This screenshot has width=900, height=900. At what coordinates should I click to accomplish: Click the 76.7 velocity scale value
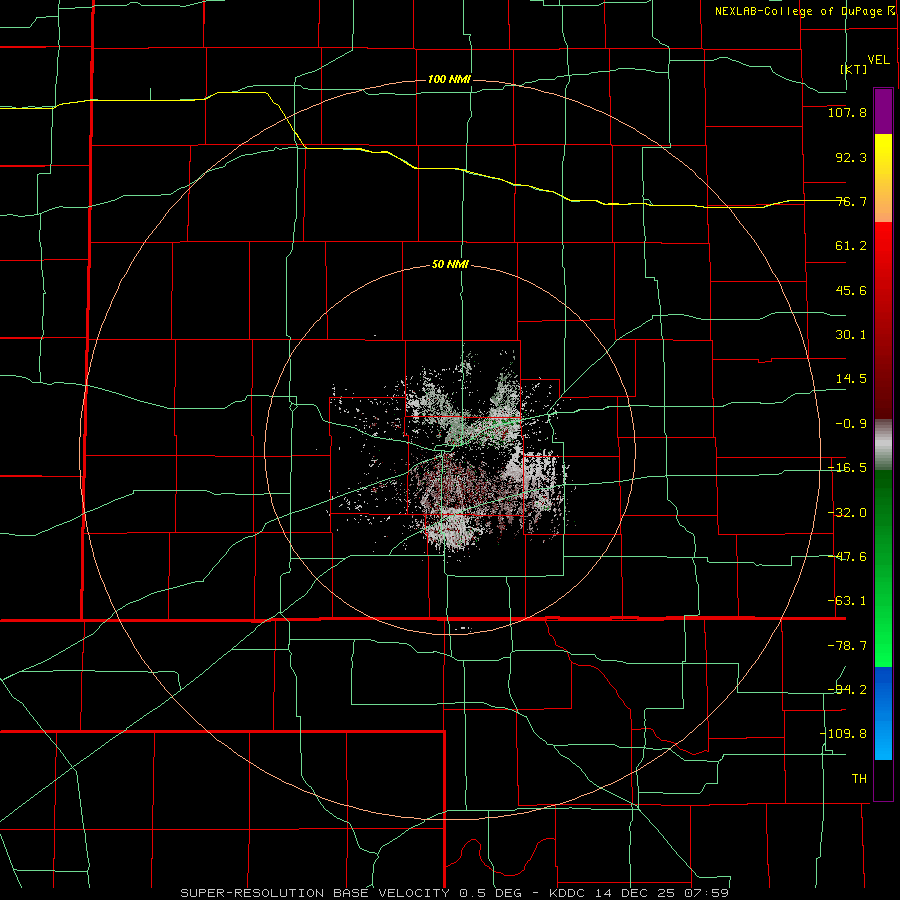click(851, 201)
